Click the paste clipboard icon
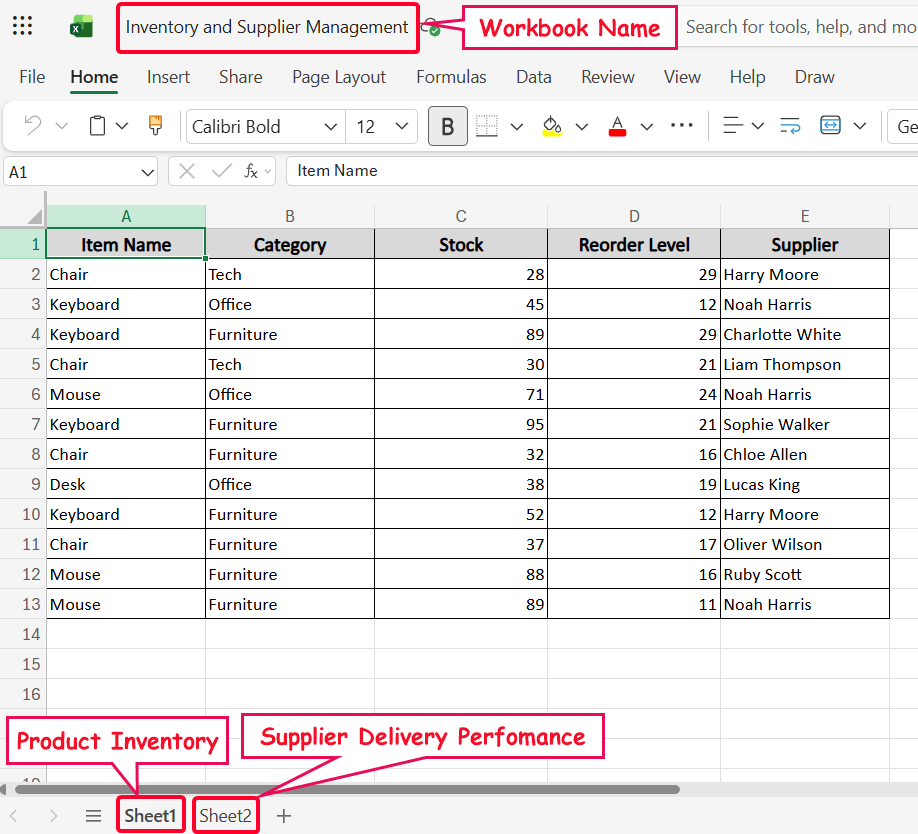This screenshot has width=918, height=834. (97, 126)
